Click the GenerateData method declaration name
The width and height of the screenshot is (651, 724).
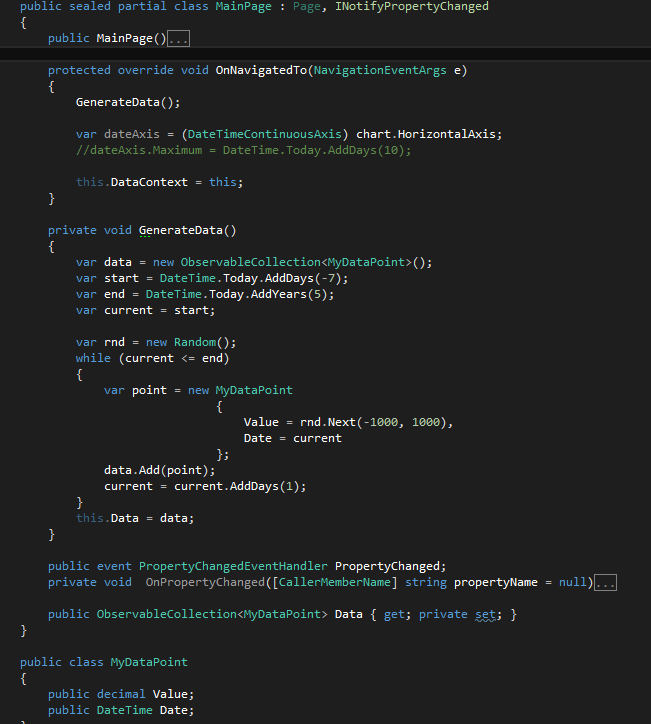(181, 230)
